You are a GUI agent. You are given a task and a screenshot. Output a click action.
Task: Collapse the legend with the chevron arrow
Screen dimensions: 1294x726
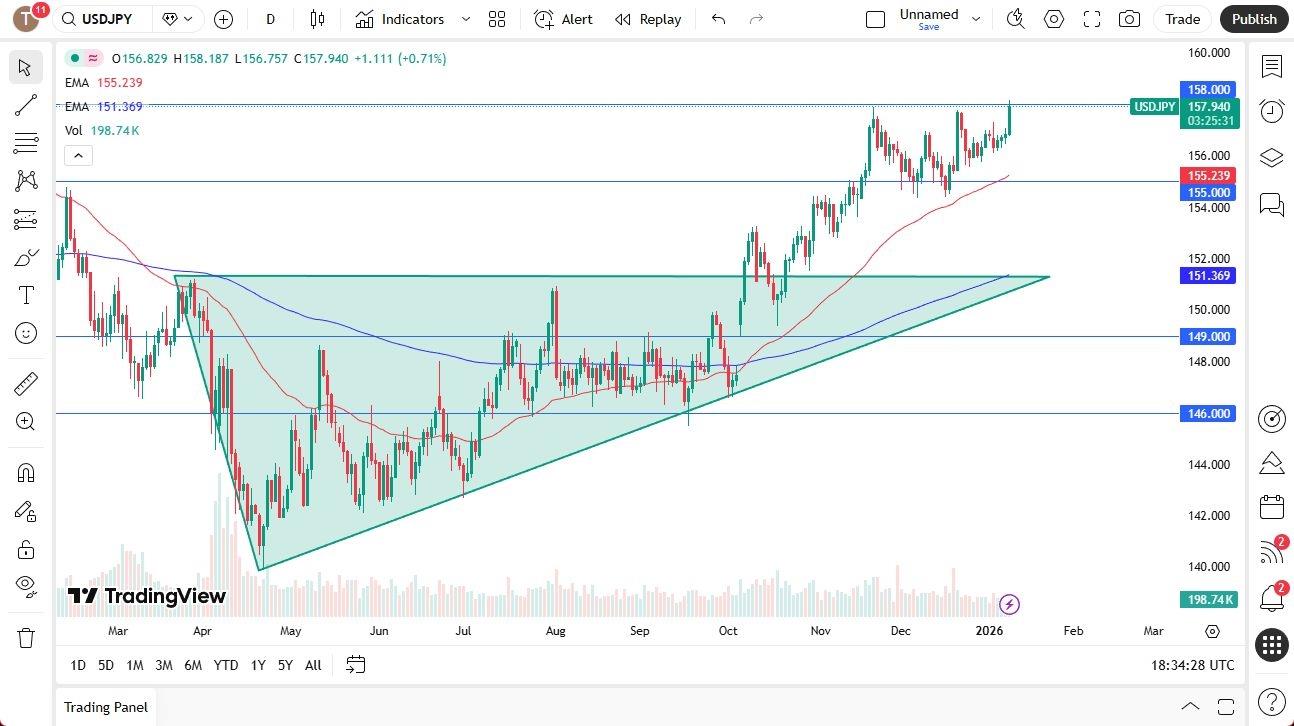point(78,155)
